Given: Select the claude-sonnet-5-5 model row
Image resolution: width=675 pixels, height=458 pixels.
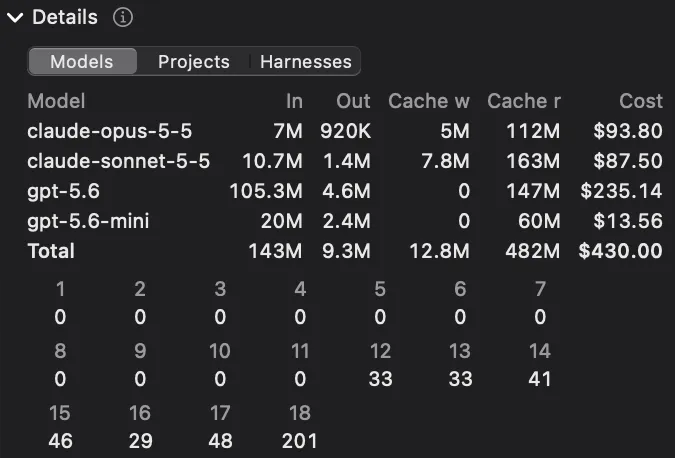Looking at the screenshot, I should 345,161.
